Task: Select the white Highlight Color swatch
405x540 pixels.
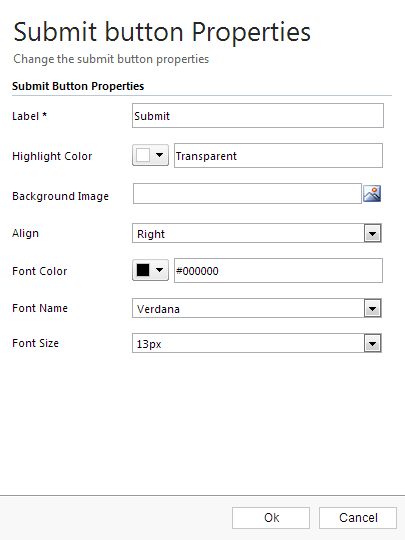Action: pos(143,155)
